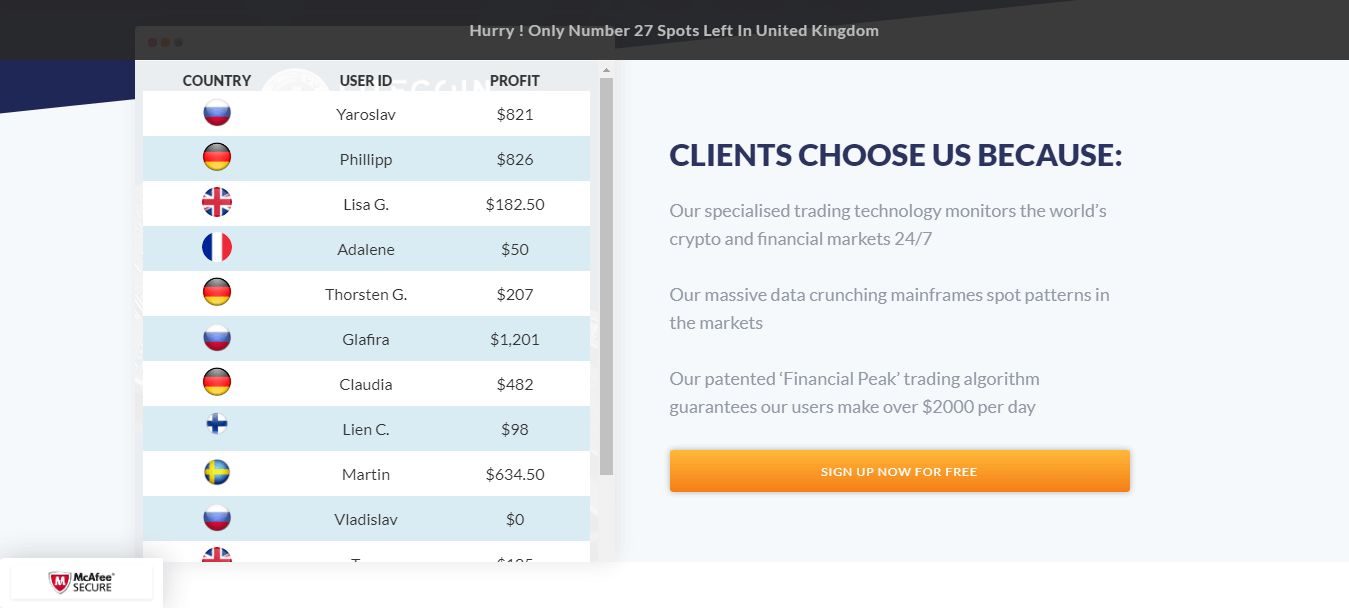This screenshot has height=608, width=1349.
Task: Click the Finnish flag beside Lien C.
Action: [x=217, y=425]
